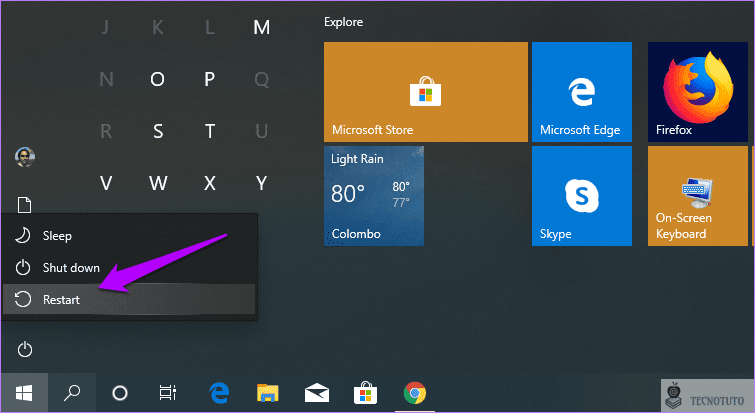Jump to letter S in app list
755x413 pixels.
[157, 131]
